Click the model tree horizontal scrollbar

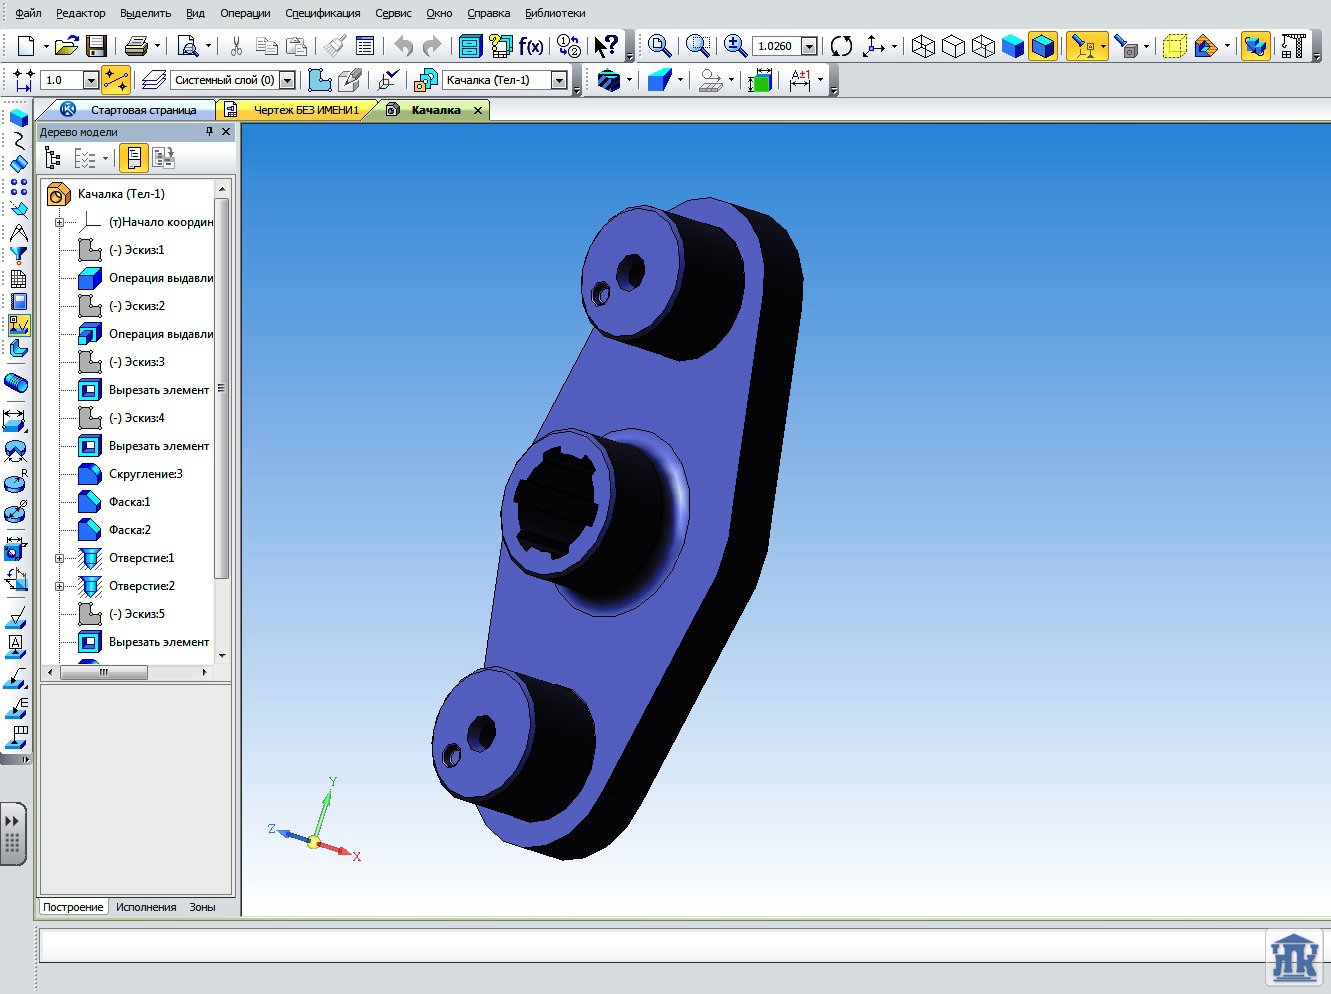click(103, 673)
